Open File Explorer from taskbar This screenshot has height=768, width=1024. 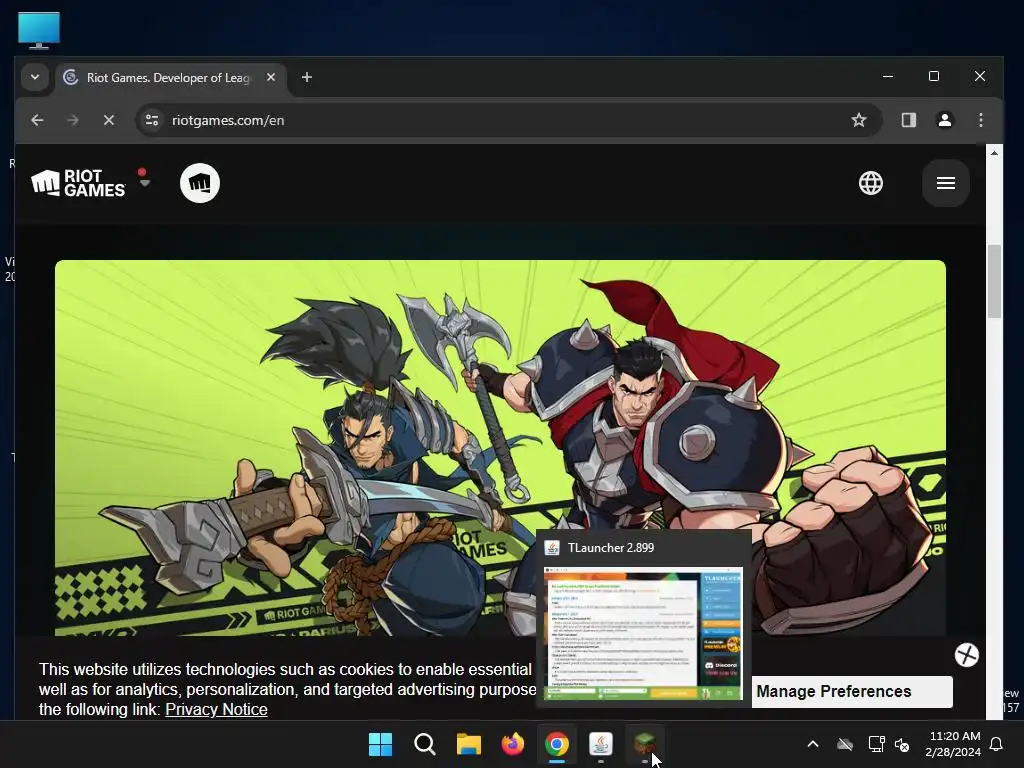tap(468, 744)
